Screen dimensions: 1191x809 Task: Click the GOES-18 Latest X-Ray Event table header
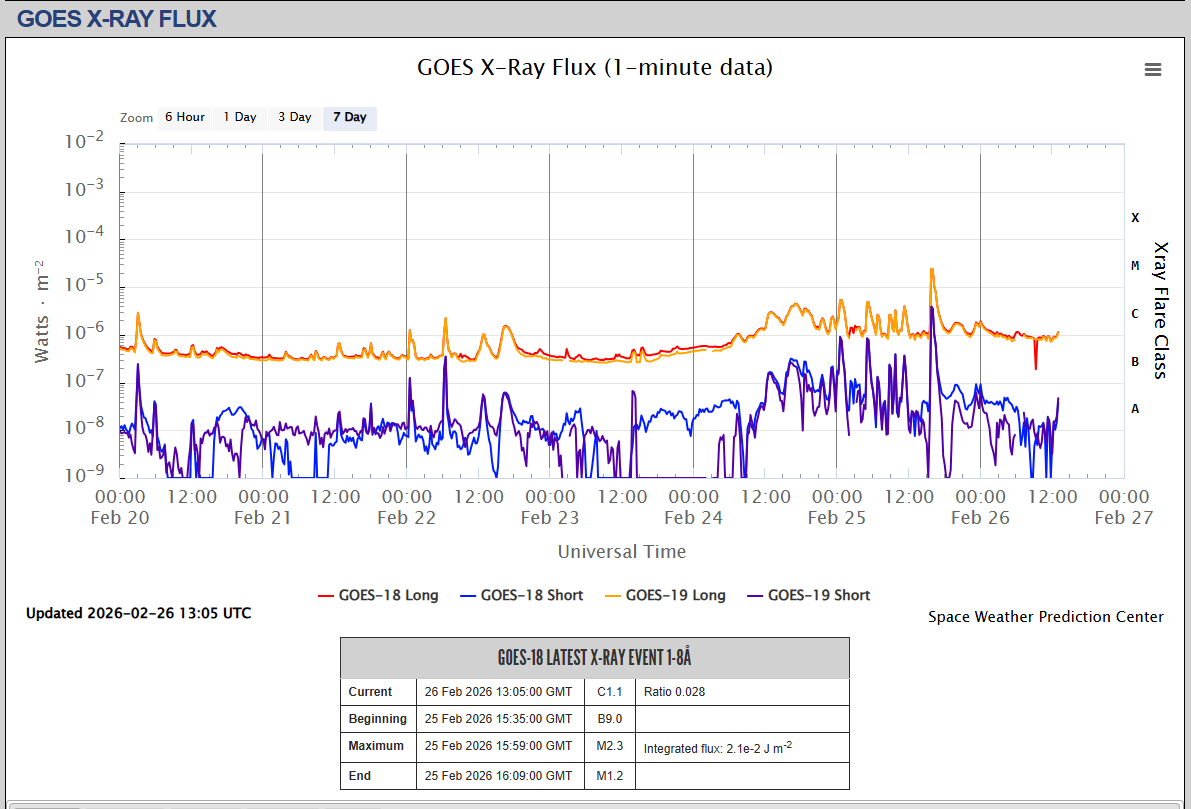point(594,657)
